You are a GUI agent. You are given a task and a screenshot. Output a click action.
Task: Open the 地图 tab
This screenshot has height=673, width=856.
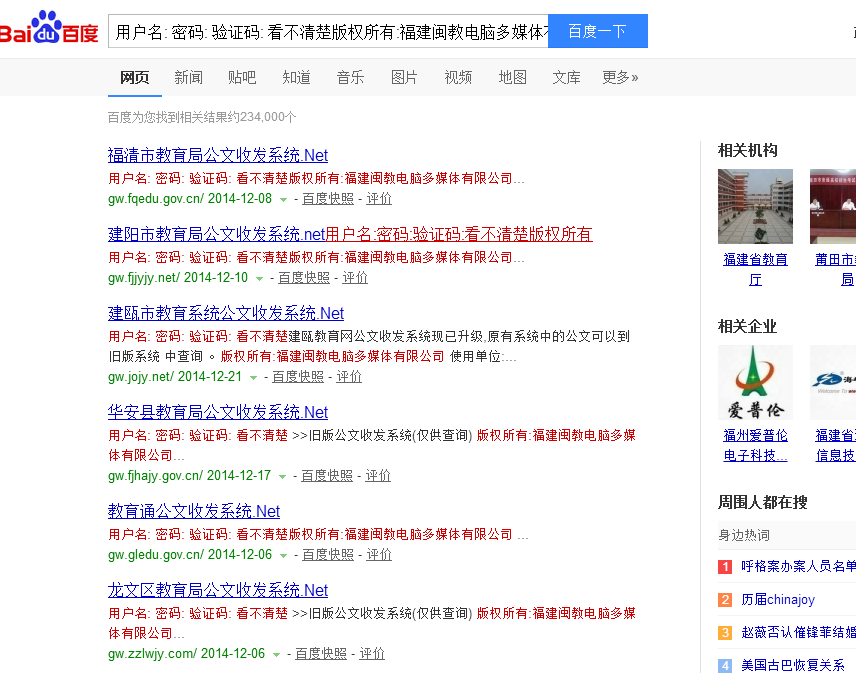(x=513, y=78)
